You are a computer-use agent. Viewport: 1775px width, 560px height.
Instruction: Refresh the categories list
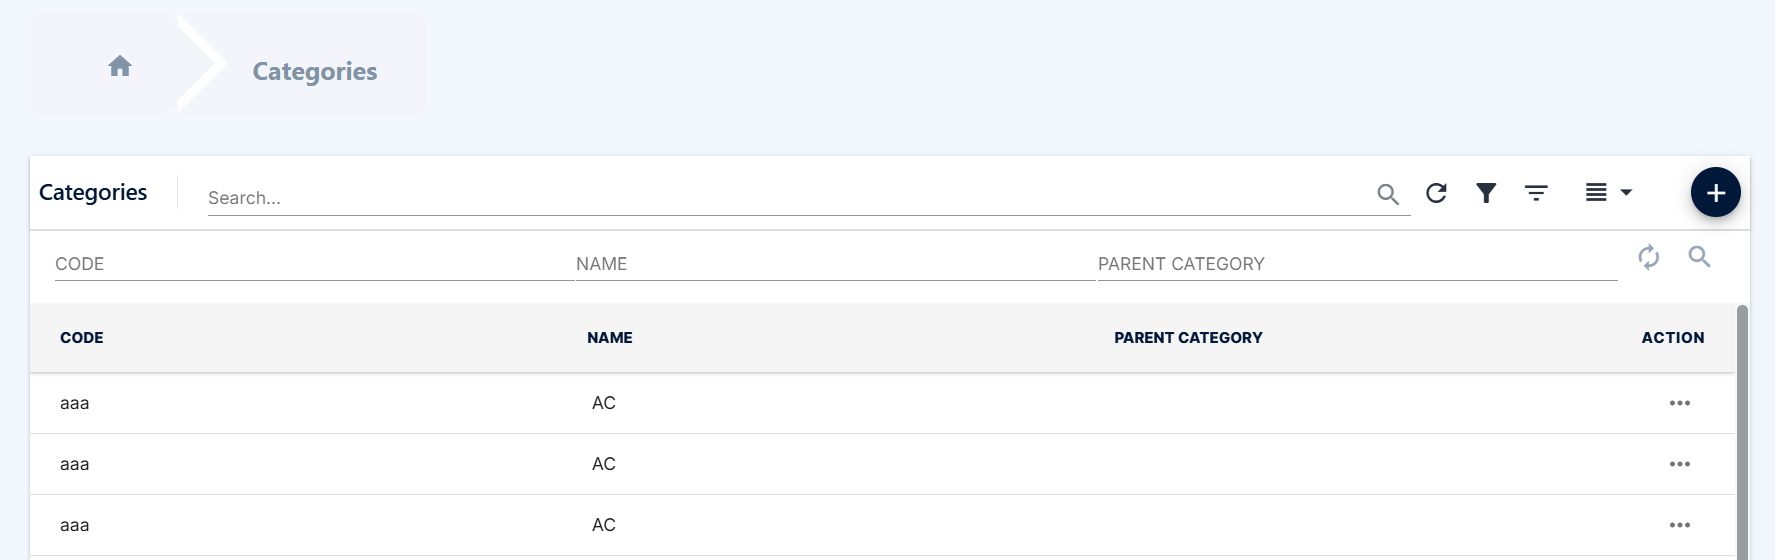click(x=1436, y=193)
